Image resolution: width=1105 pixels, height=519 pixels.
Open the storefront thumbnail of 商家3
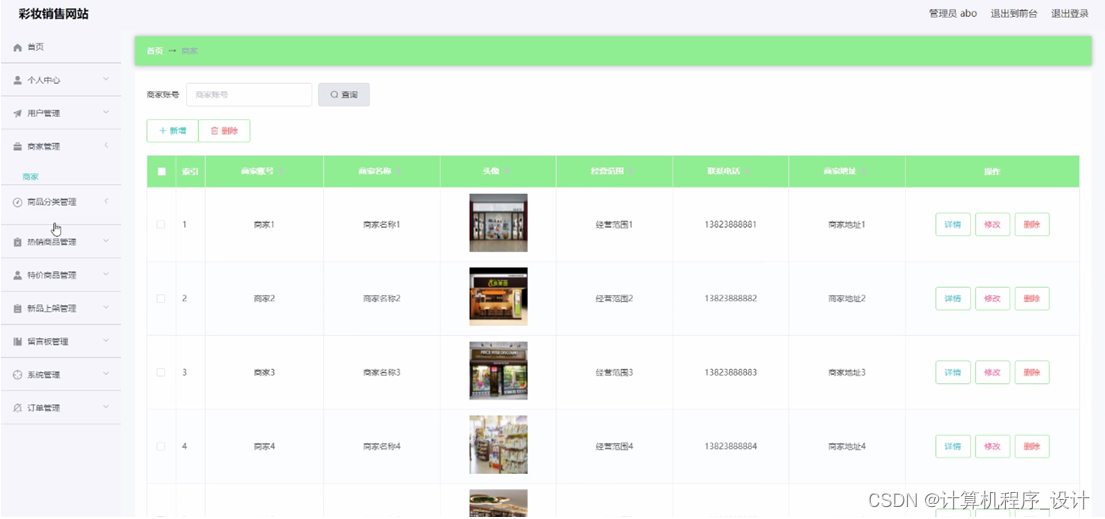(x=498, y=371)
